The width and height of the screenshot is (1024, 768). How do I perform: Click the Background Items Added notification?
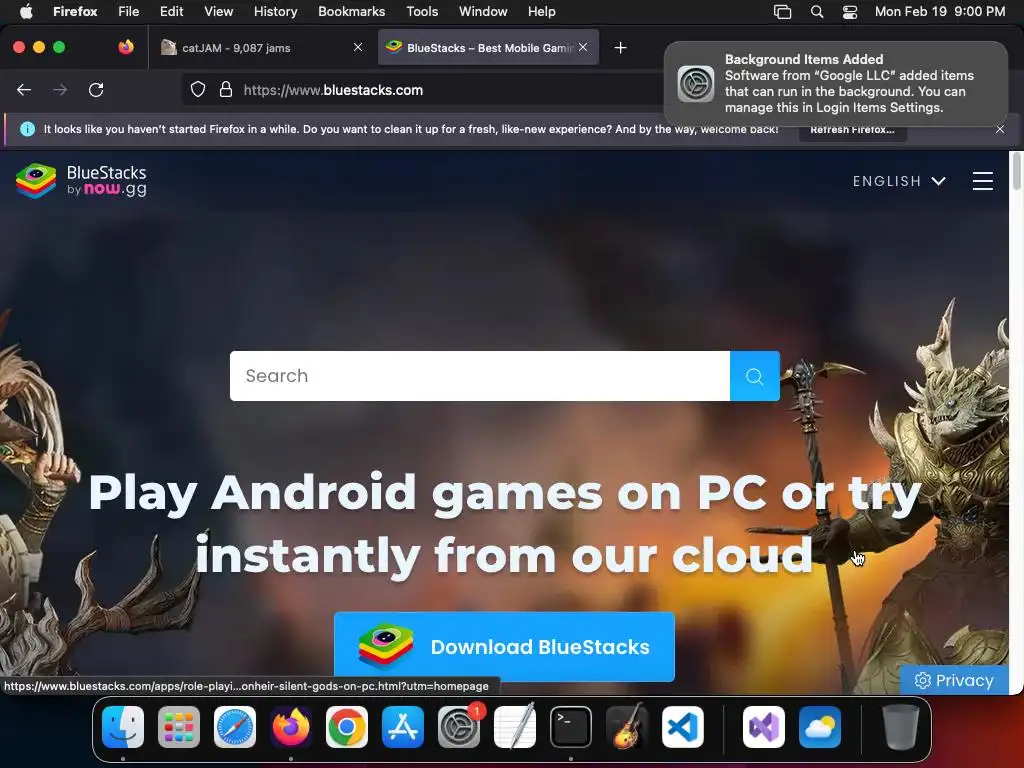point(836,84)
